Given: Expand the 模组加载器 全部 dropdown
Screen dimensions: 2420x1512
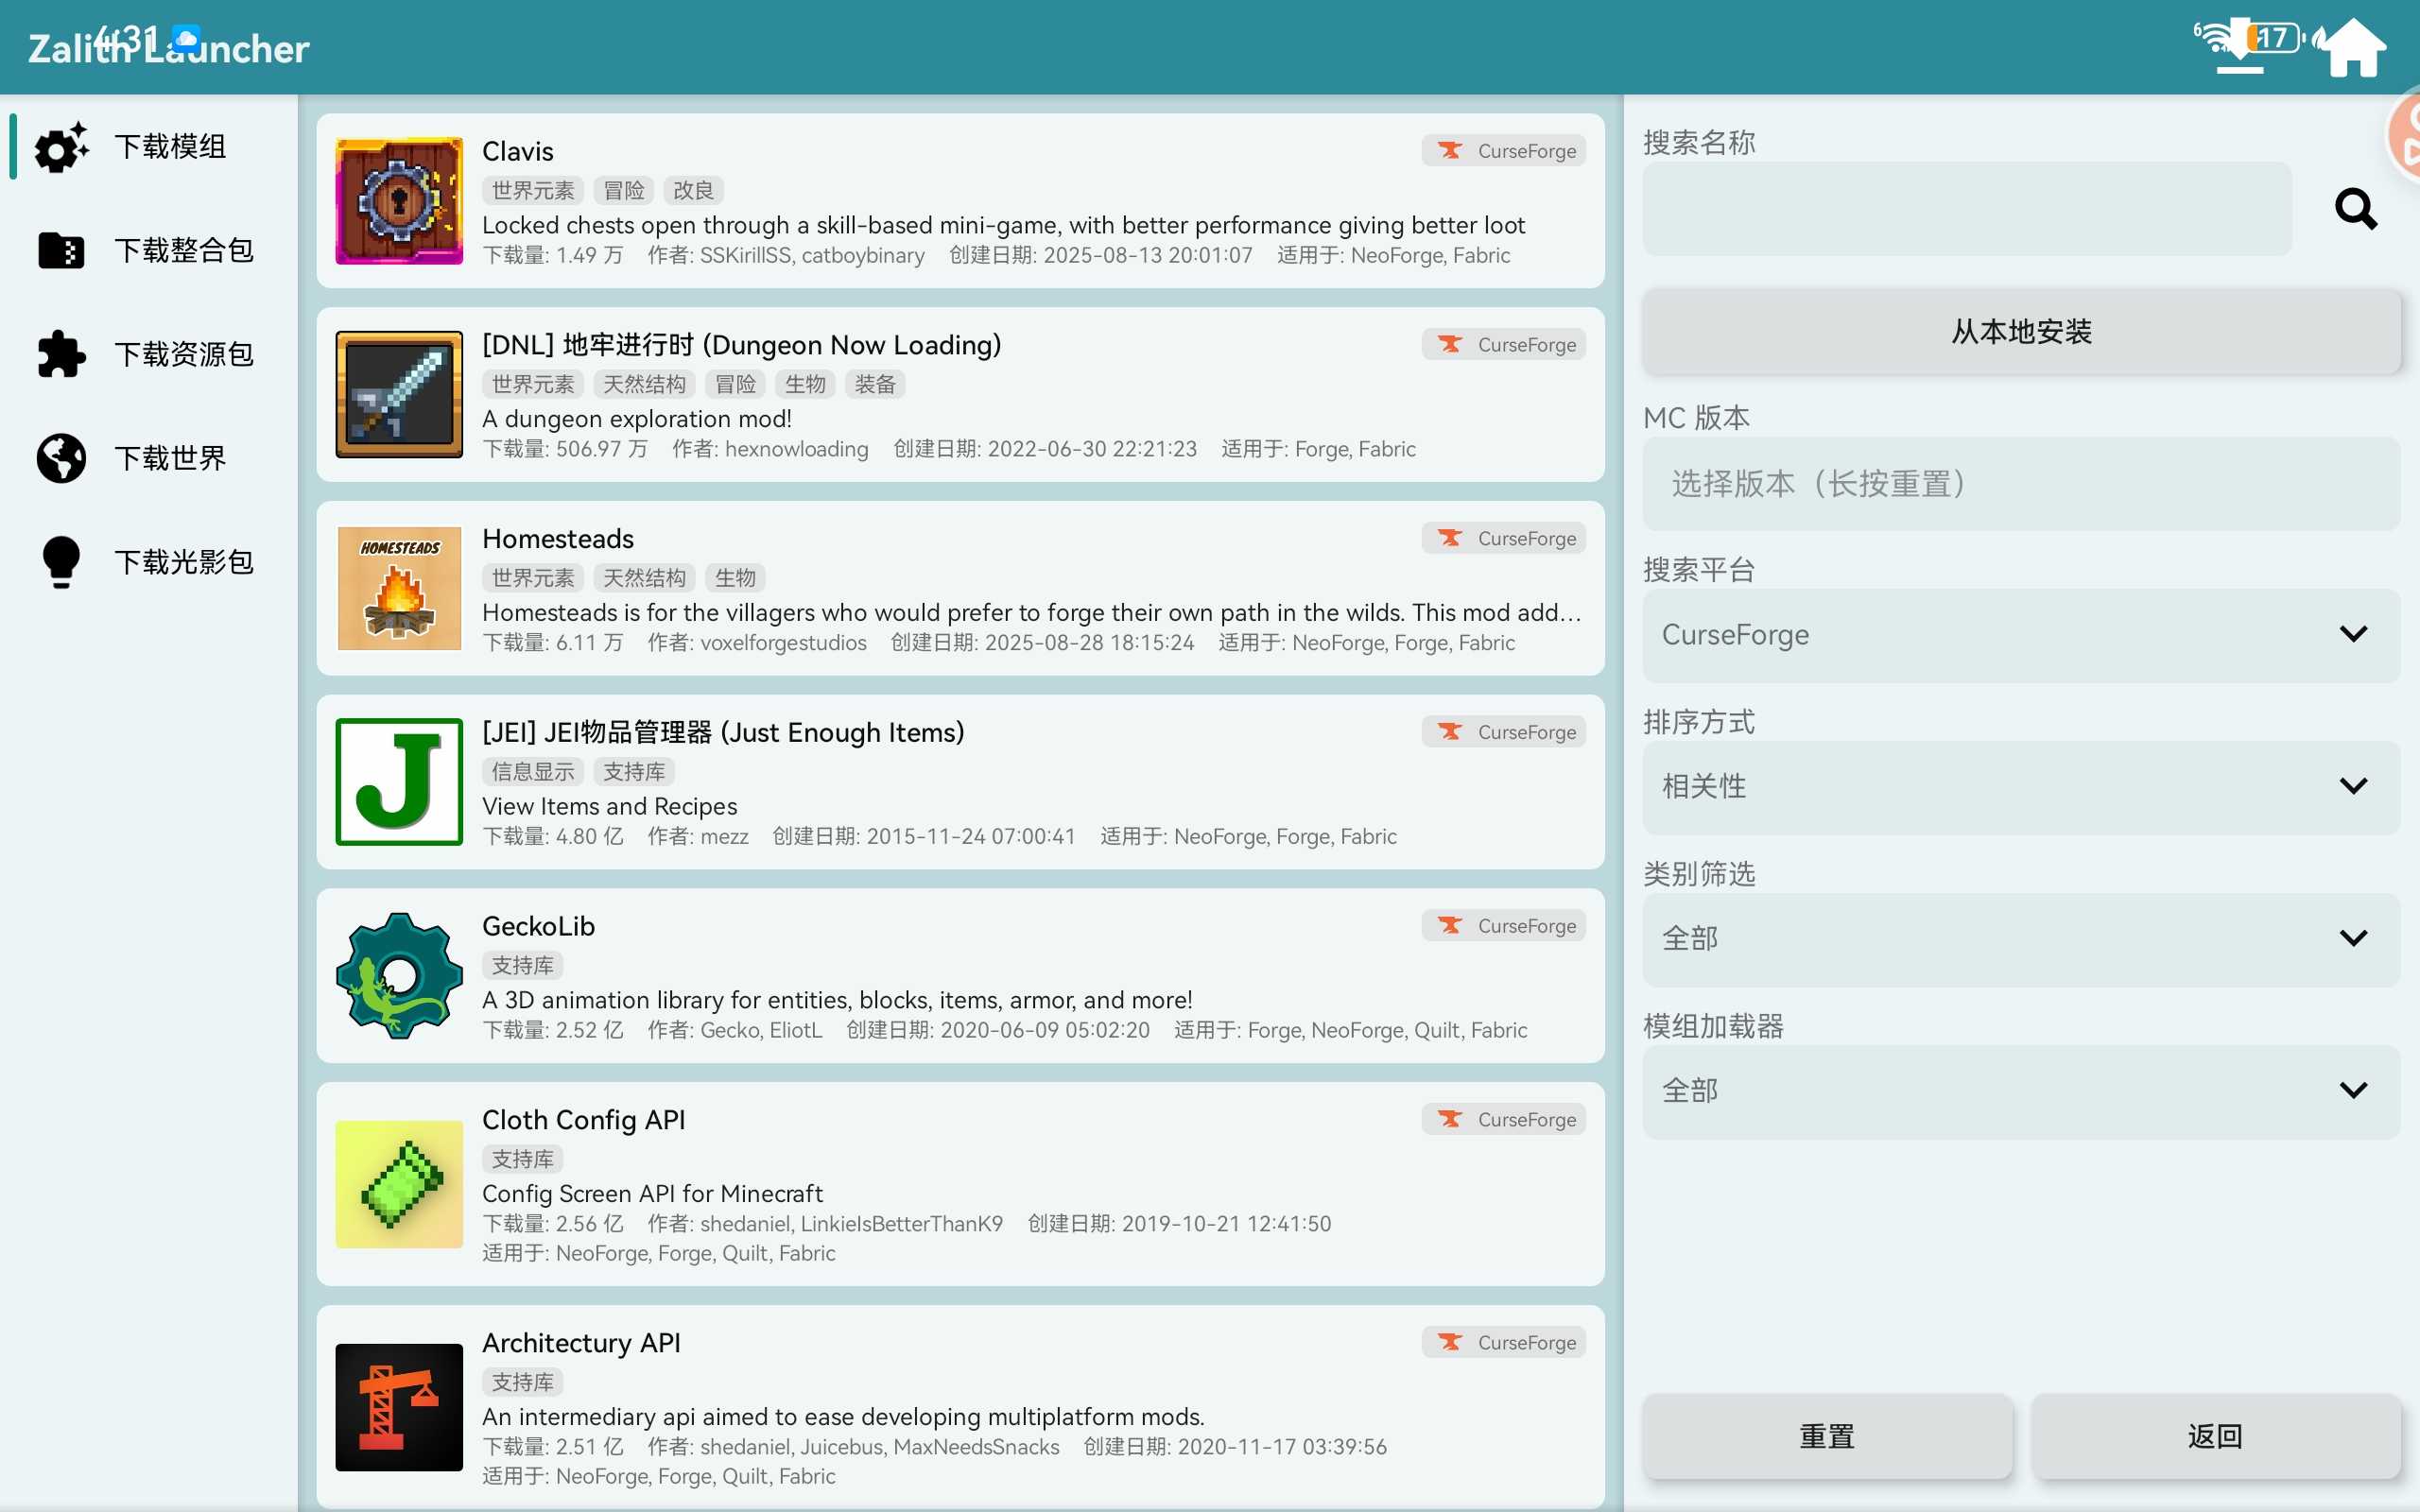Looking at the screenshot, I should 2021,1091.
